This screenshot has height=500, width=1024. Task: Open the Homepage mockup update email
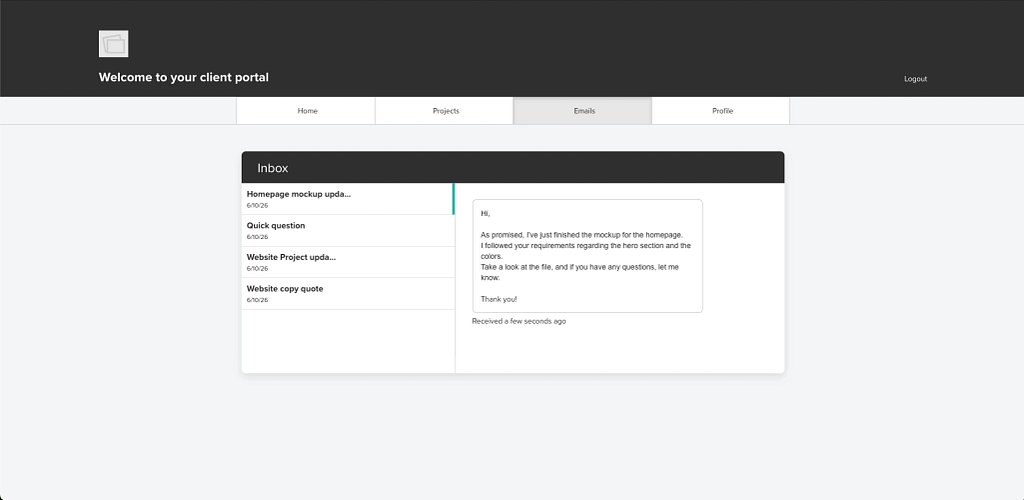coord(348,199)
